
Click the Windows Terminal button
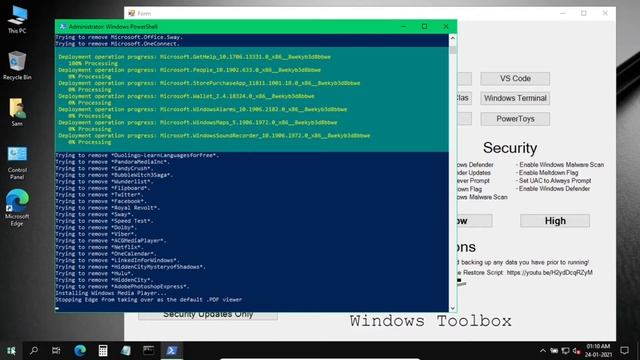pos(515,98)
